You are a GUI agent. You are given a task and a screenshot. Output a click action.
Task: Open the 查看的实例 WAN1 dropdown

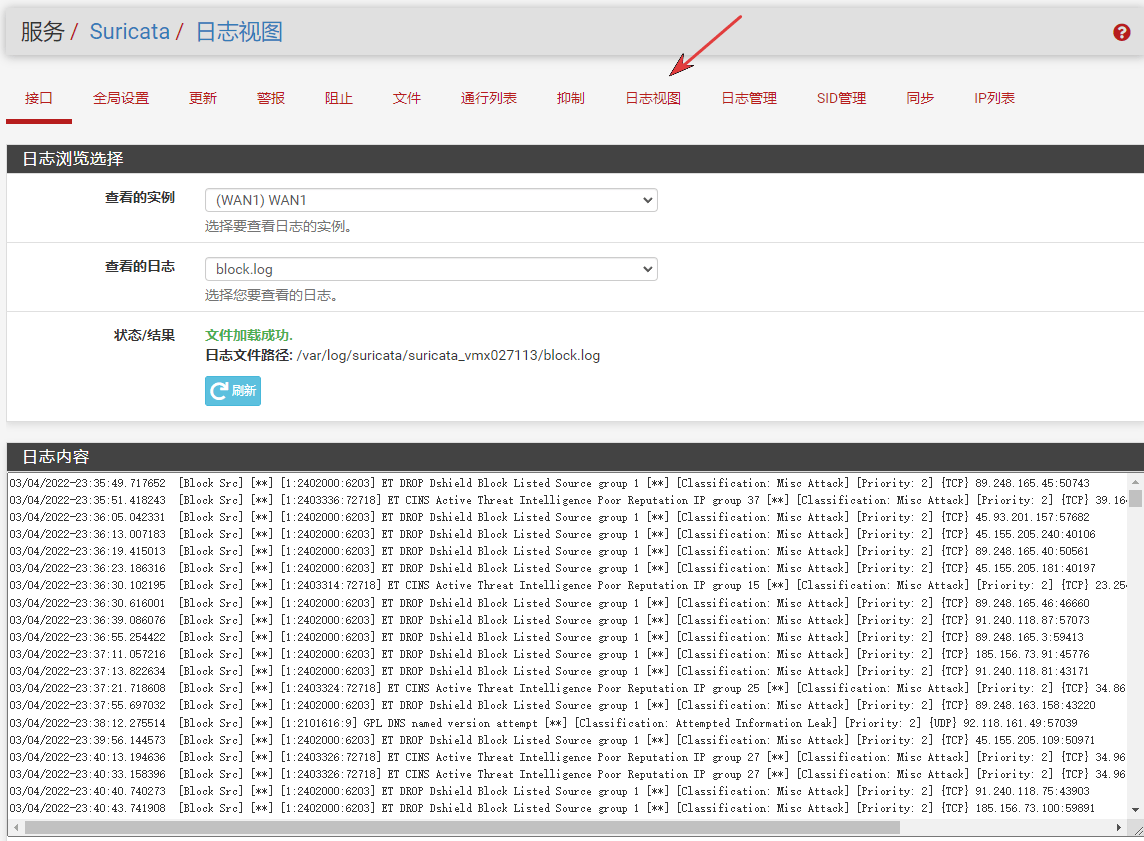point(431,200)
